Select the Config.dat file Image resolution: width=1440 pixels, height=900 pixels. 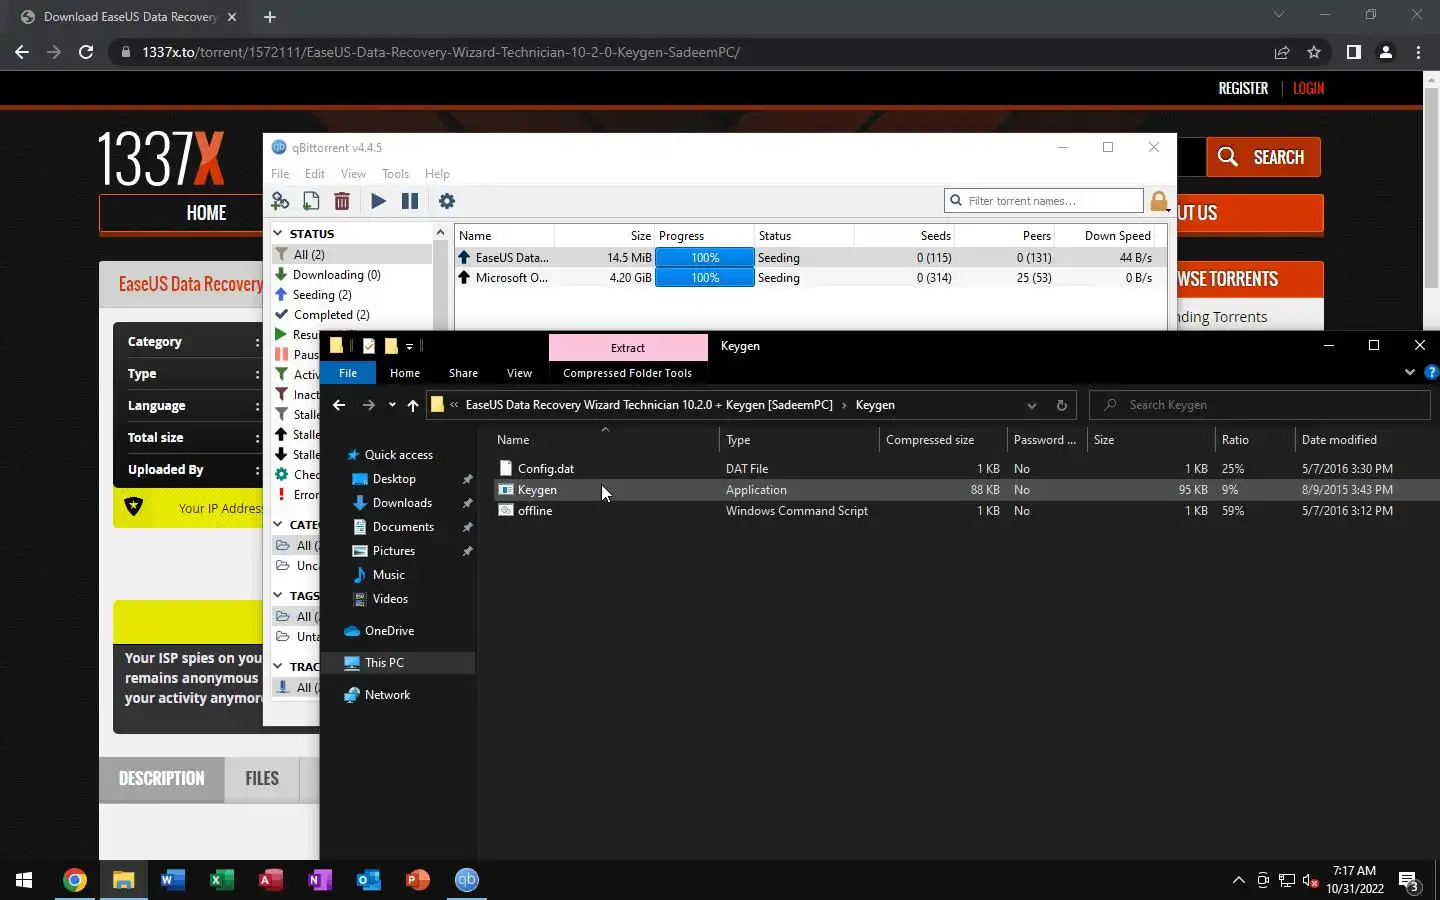pos(546,468)
